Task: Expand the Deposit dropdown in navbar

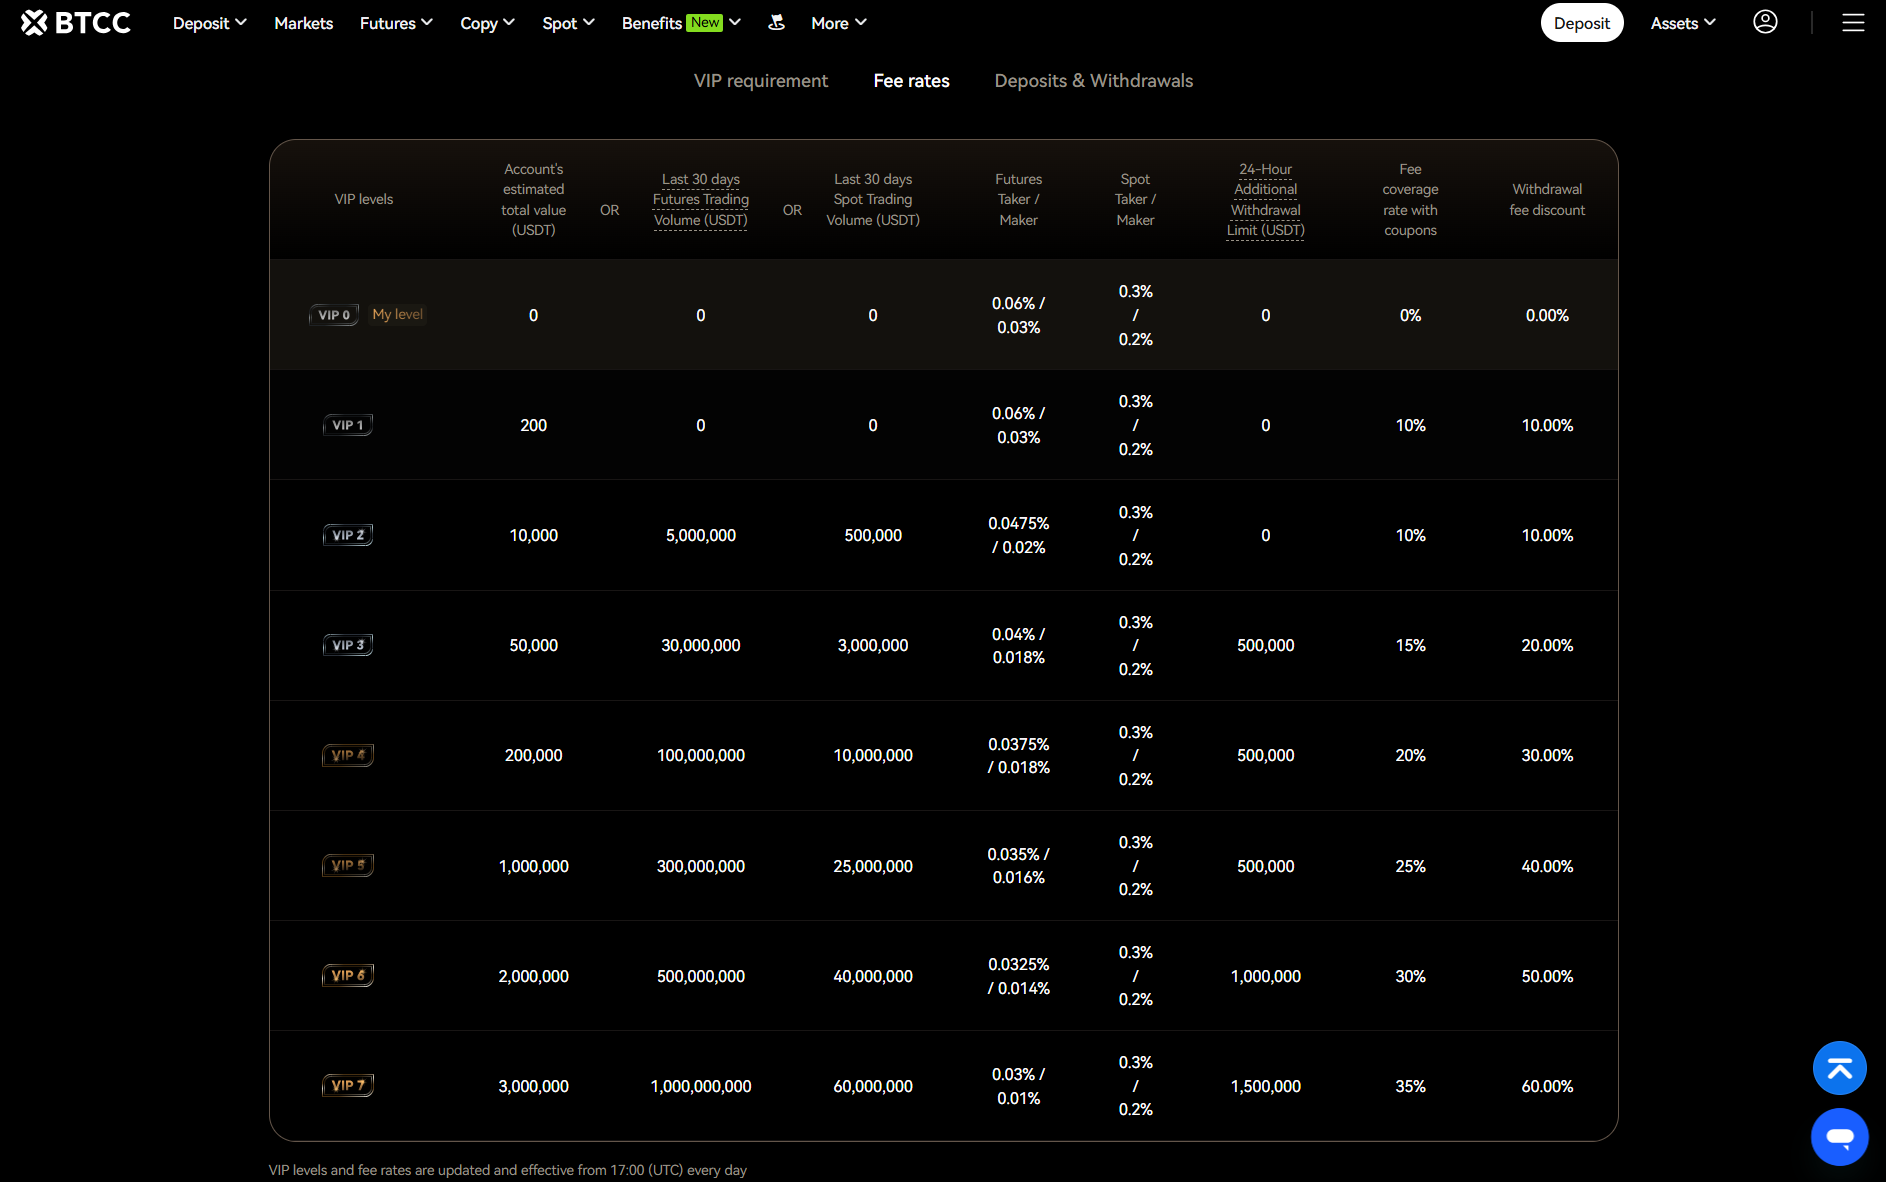Action: [209, 23]
